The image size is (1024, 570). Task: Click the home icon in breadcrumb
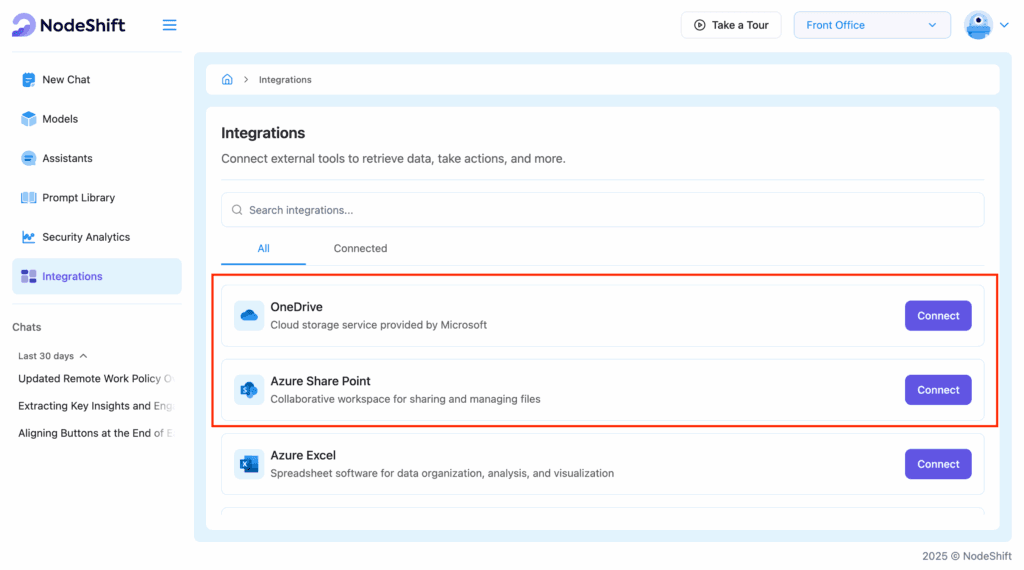point(227,80)
